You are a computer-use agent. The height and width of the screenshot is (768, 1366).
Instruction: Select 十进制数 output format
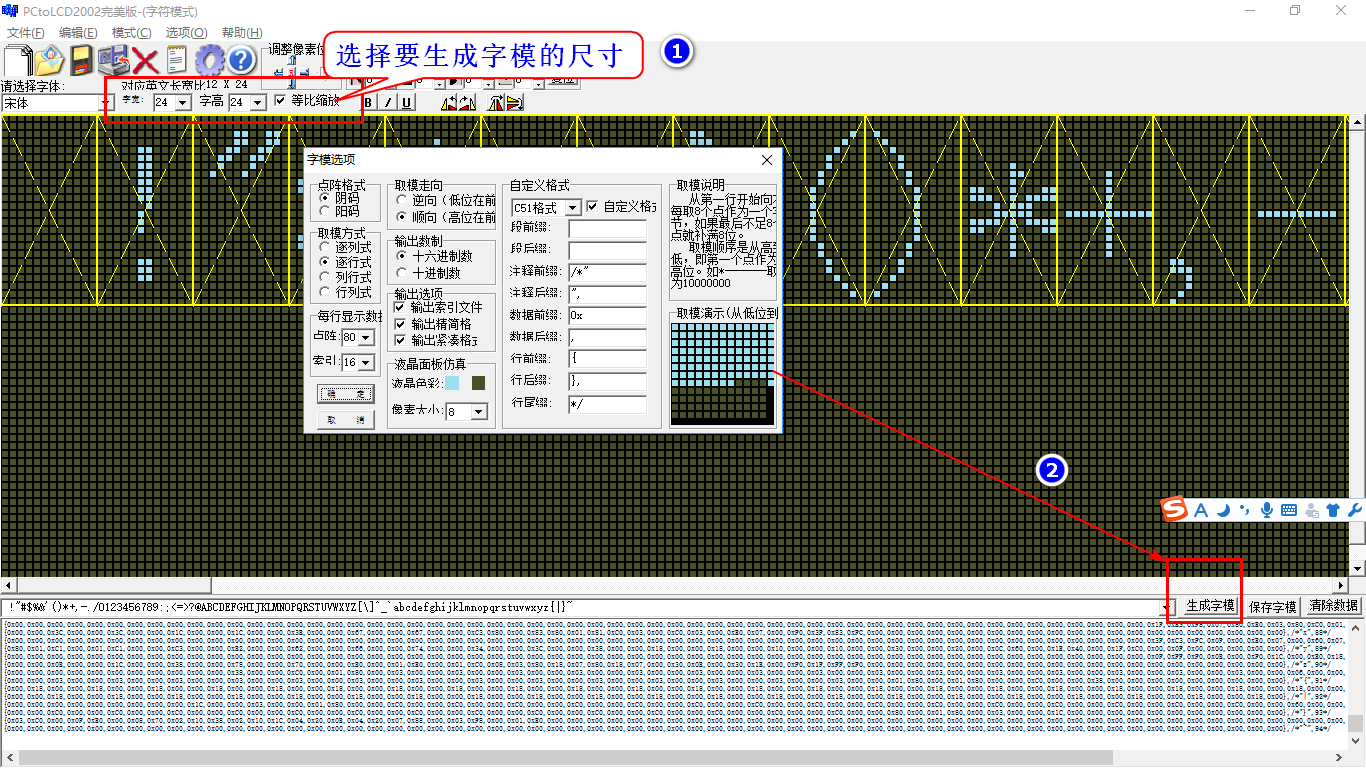click(x=401, y=272)
